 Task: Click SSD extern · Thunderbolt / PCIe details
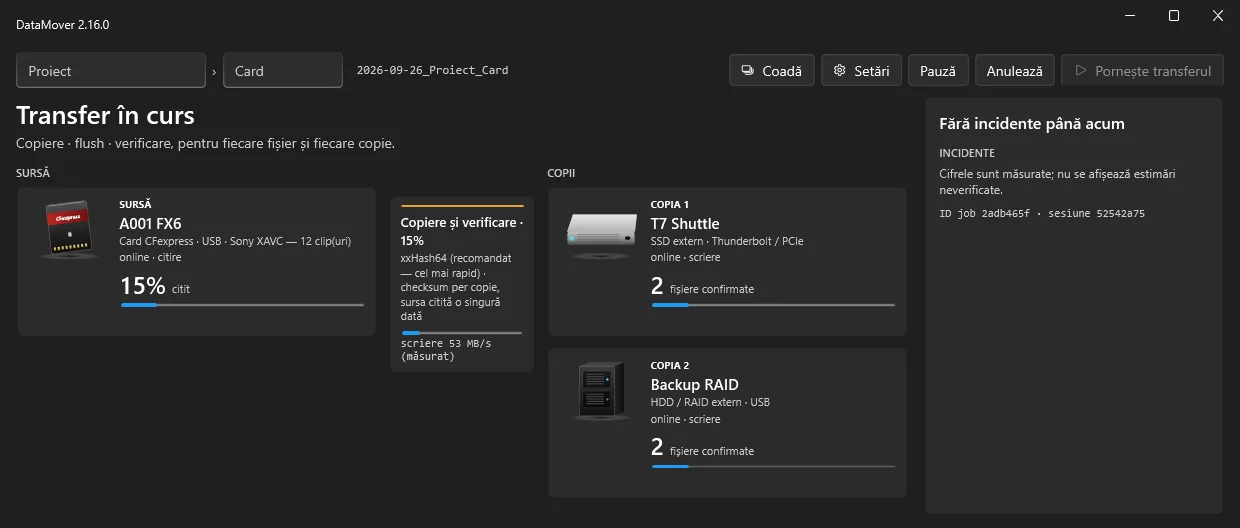click(x=727, y=241)
